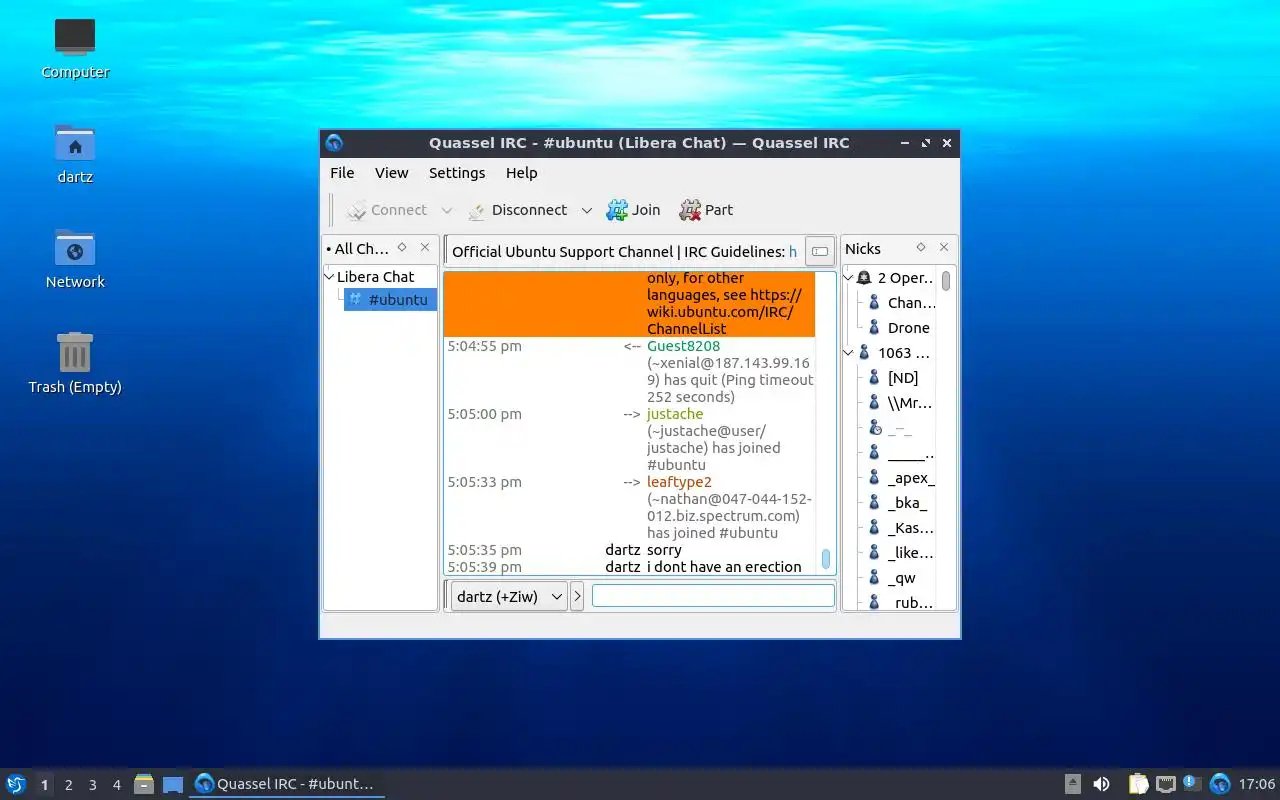Image resolution: width=1280 pixels, height=800 pixels.
Task: Toggle the topic edit button
Action: pyautogui.click(x=820, y=252)
